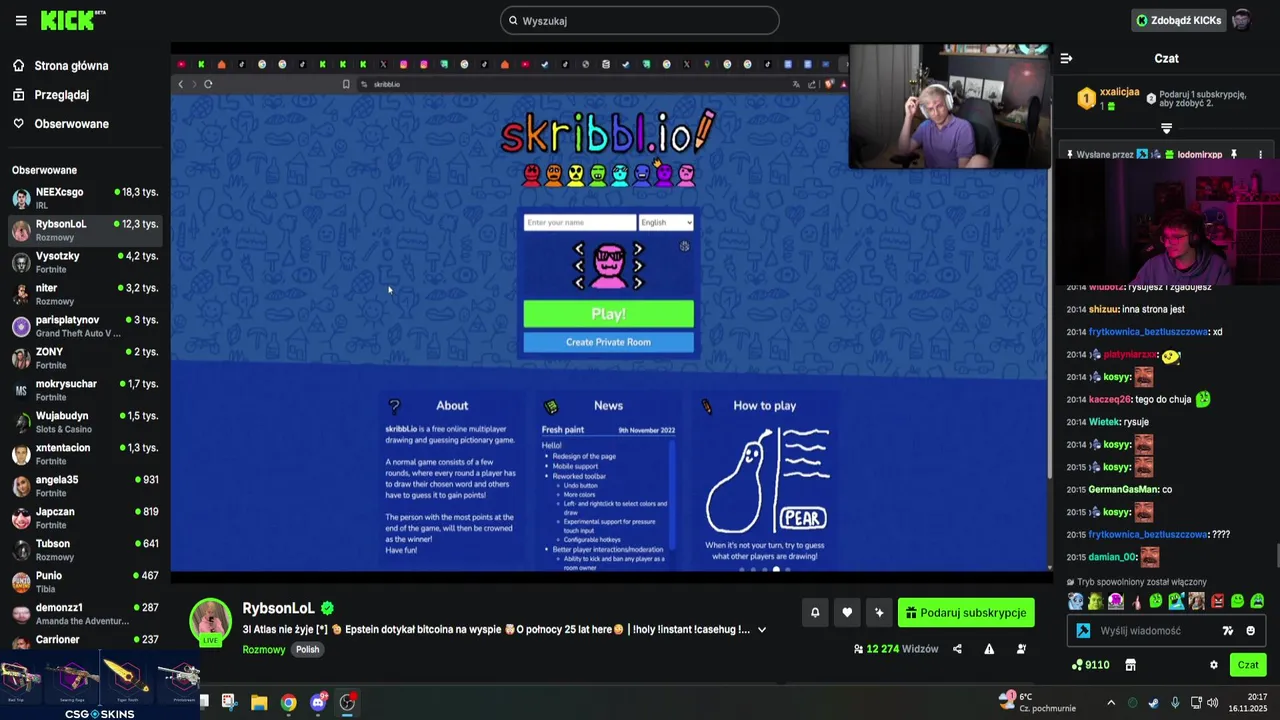Click the Podaruj subskrypcje button

(966, 613)
